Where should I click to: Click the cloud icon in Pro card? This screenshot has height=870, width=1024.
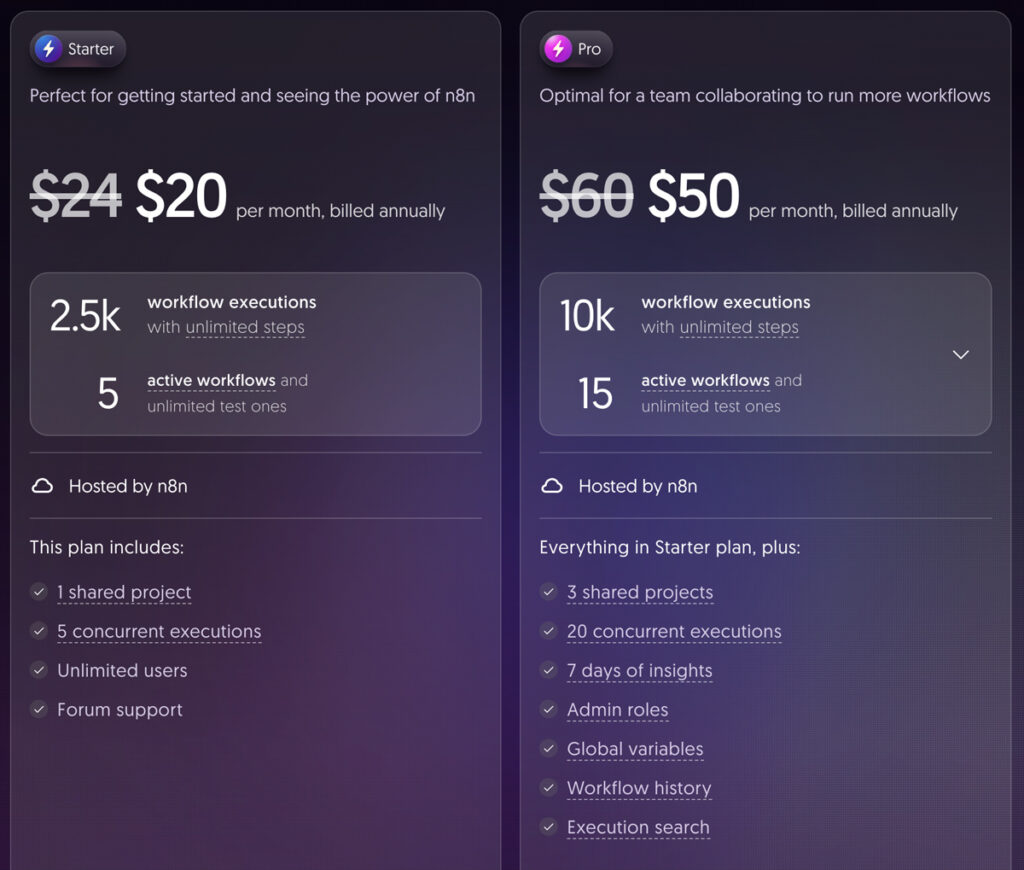[x=552, y=486]
